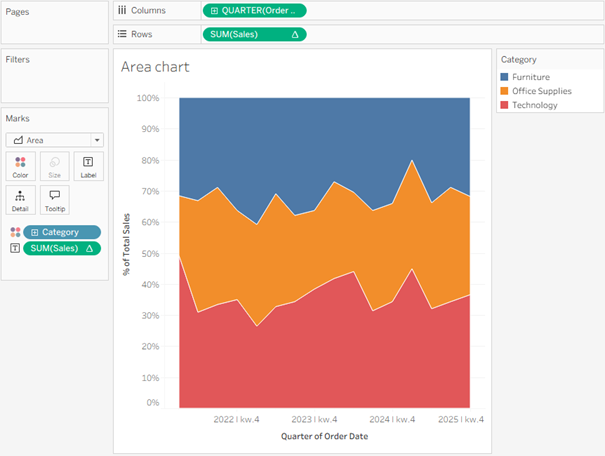605x456 pixels.
Task: Select the SUM(Sales) pill in Marks card
Action: [60, 248]
